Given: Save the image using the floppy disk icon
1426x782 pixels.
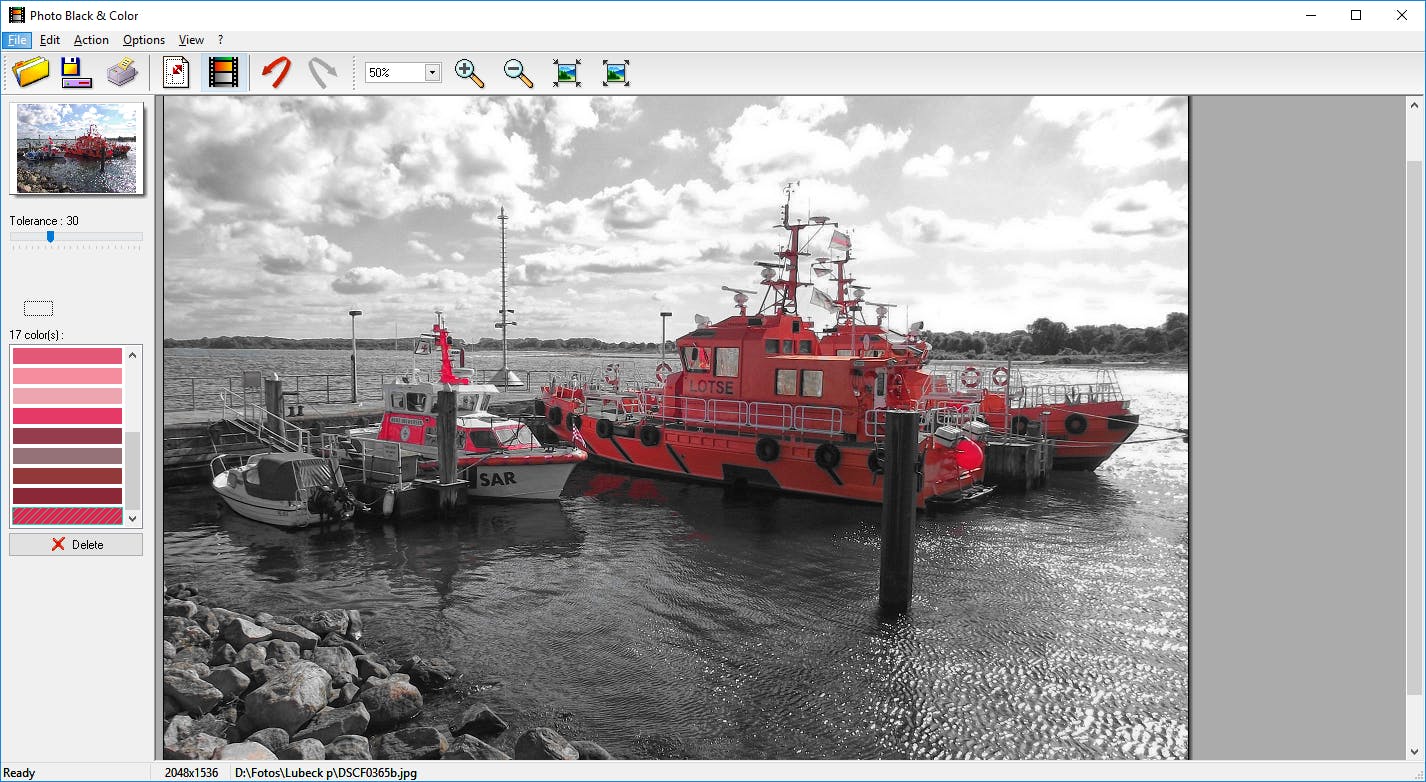Looking at the screenshot, I should pyautogui.click(x=76, y=72).
